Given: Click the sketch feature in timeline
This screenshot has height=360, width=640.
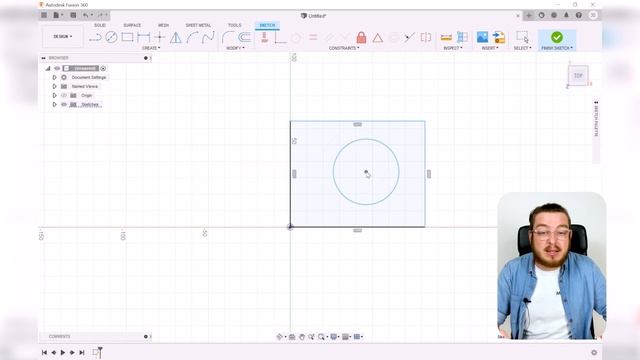Looking at the screenshot, I should click(x=96, y=353).
